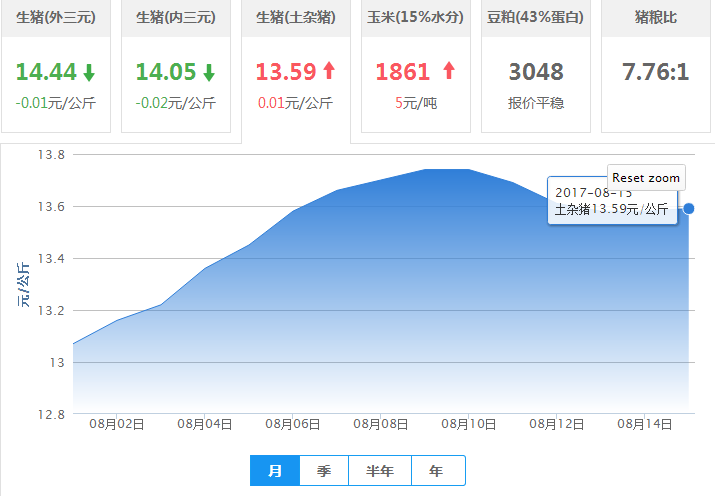Switch chart range to 季

point(324,470)
